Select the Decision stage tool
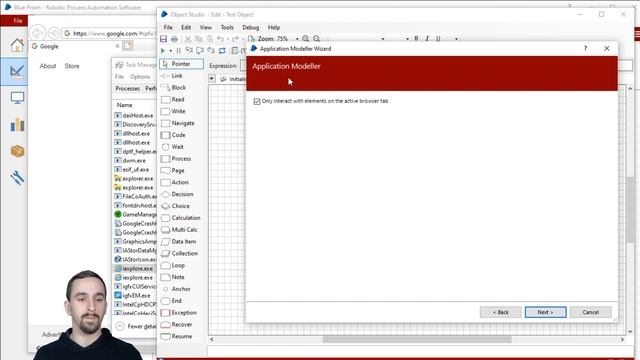Viewport: 640px width, 360px height. (177, 194)
